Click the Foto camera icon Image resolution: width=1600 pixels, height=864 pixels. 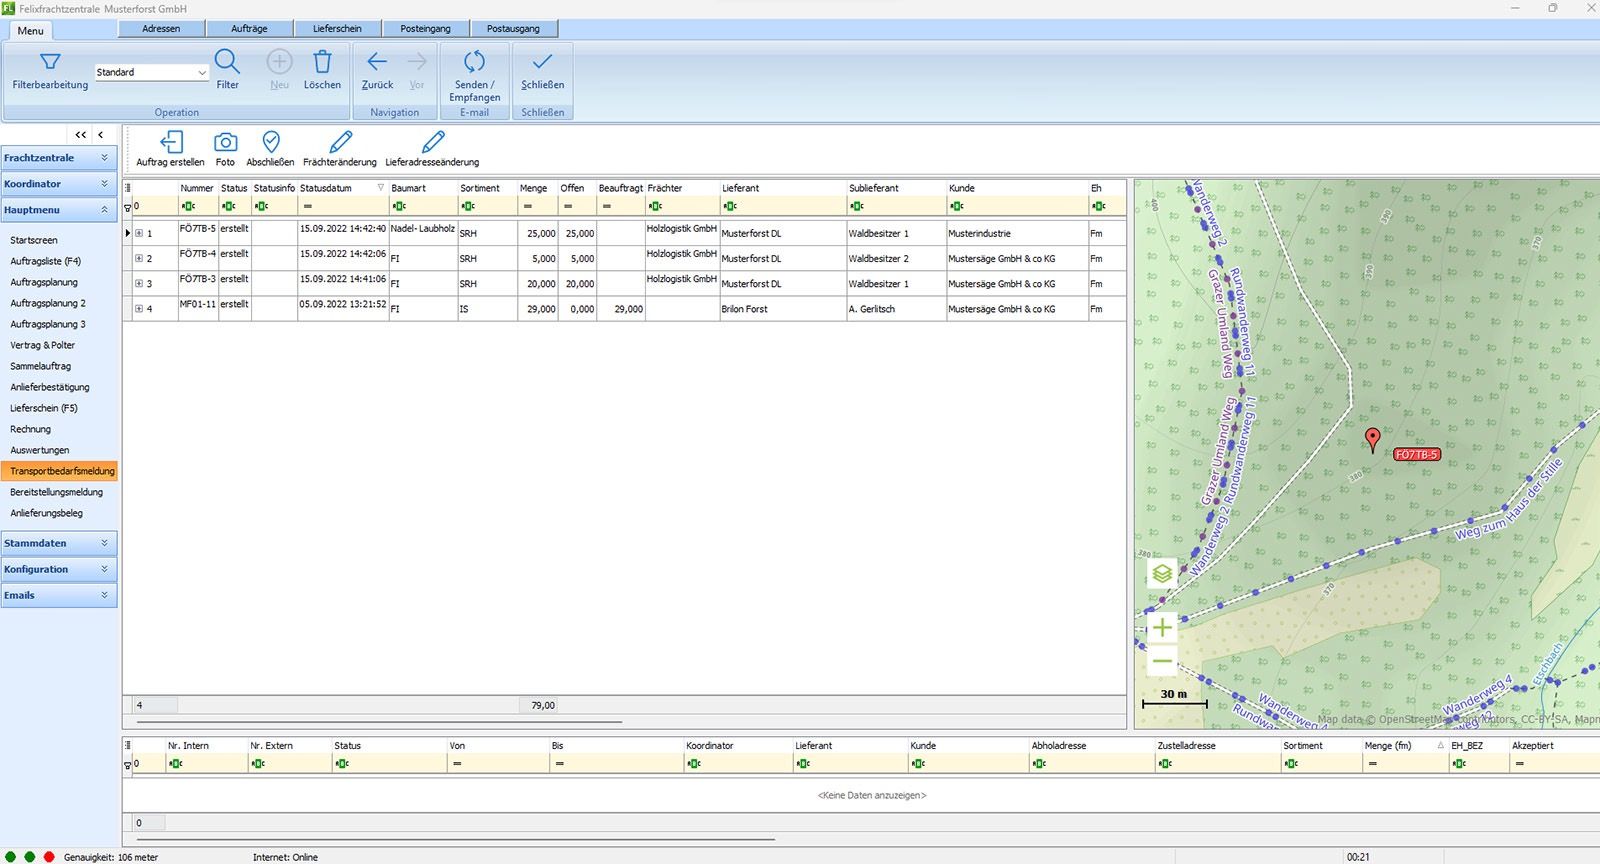pyautogui.click(x=225, y=142)
